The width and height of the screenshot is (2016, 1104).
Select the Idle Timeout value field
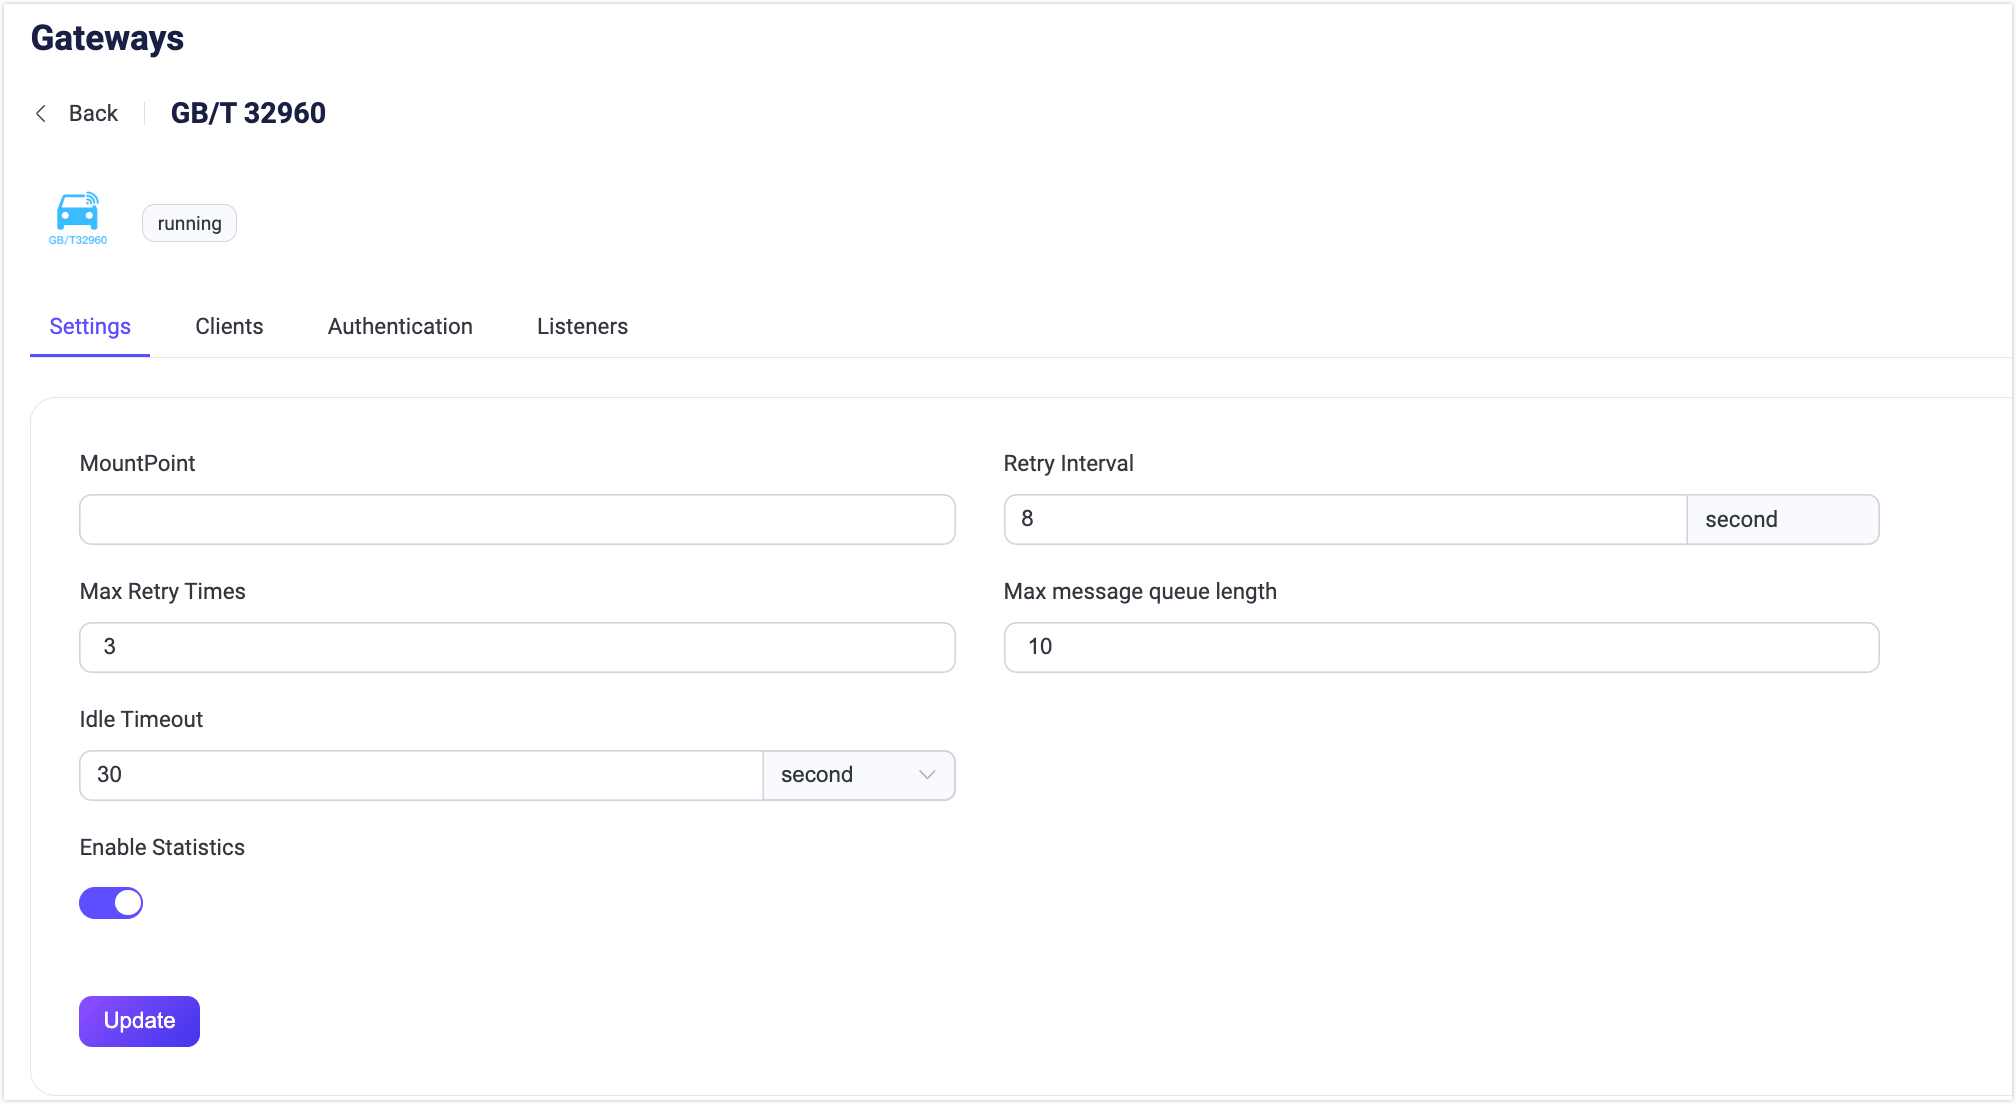[x=420, y=775]
